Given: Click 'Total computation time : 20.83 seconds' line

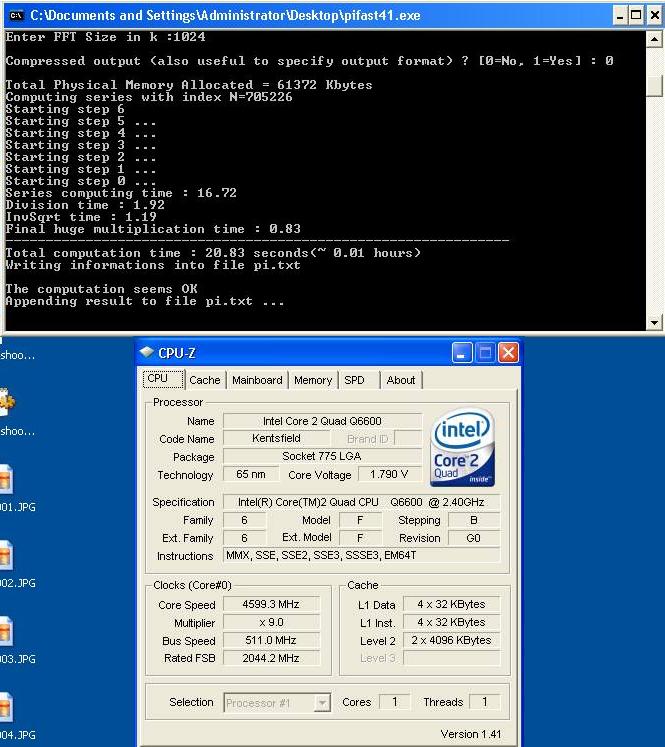Looking at the screenshot, I should click(x=213, y=253).
